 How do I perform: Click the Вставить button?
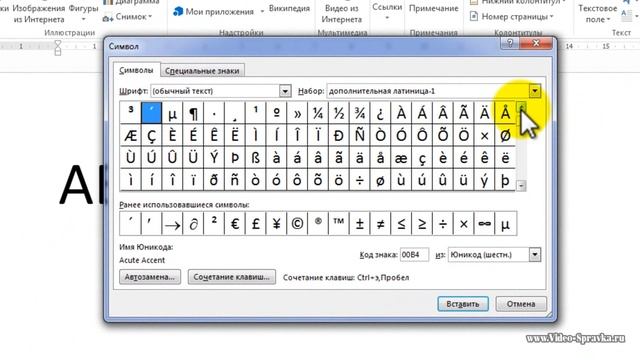[463, 304]
